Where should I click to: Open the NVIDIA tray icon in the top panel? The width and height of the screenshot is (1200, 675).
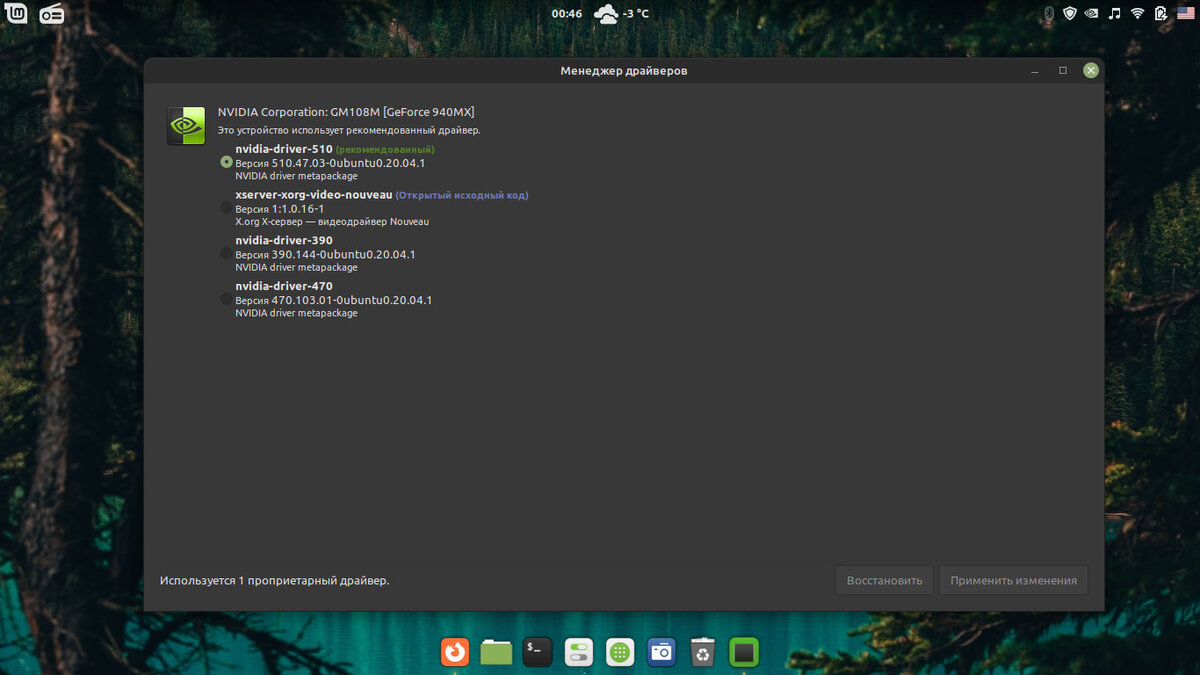click(x=1093, y=13)
